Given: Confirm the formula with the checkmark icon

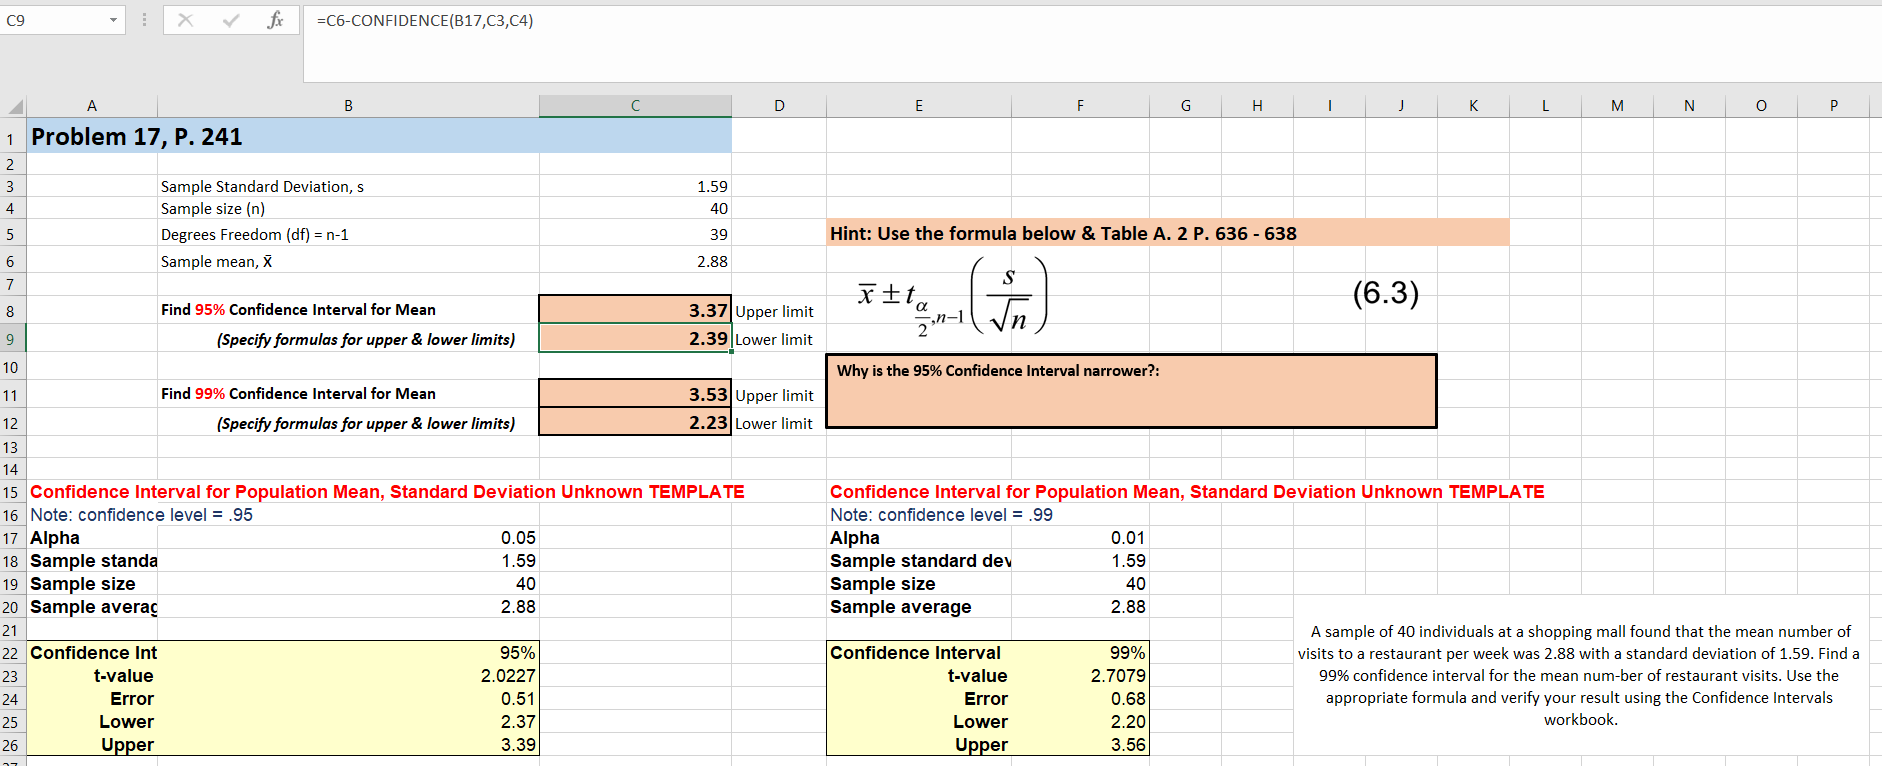Looking at the screenshot, I should click(231, 20).
